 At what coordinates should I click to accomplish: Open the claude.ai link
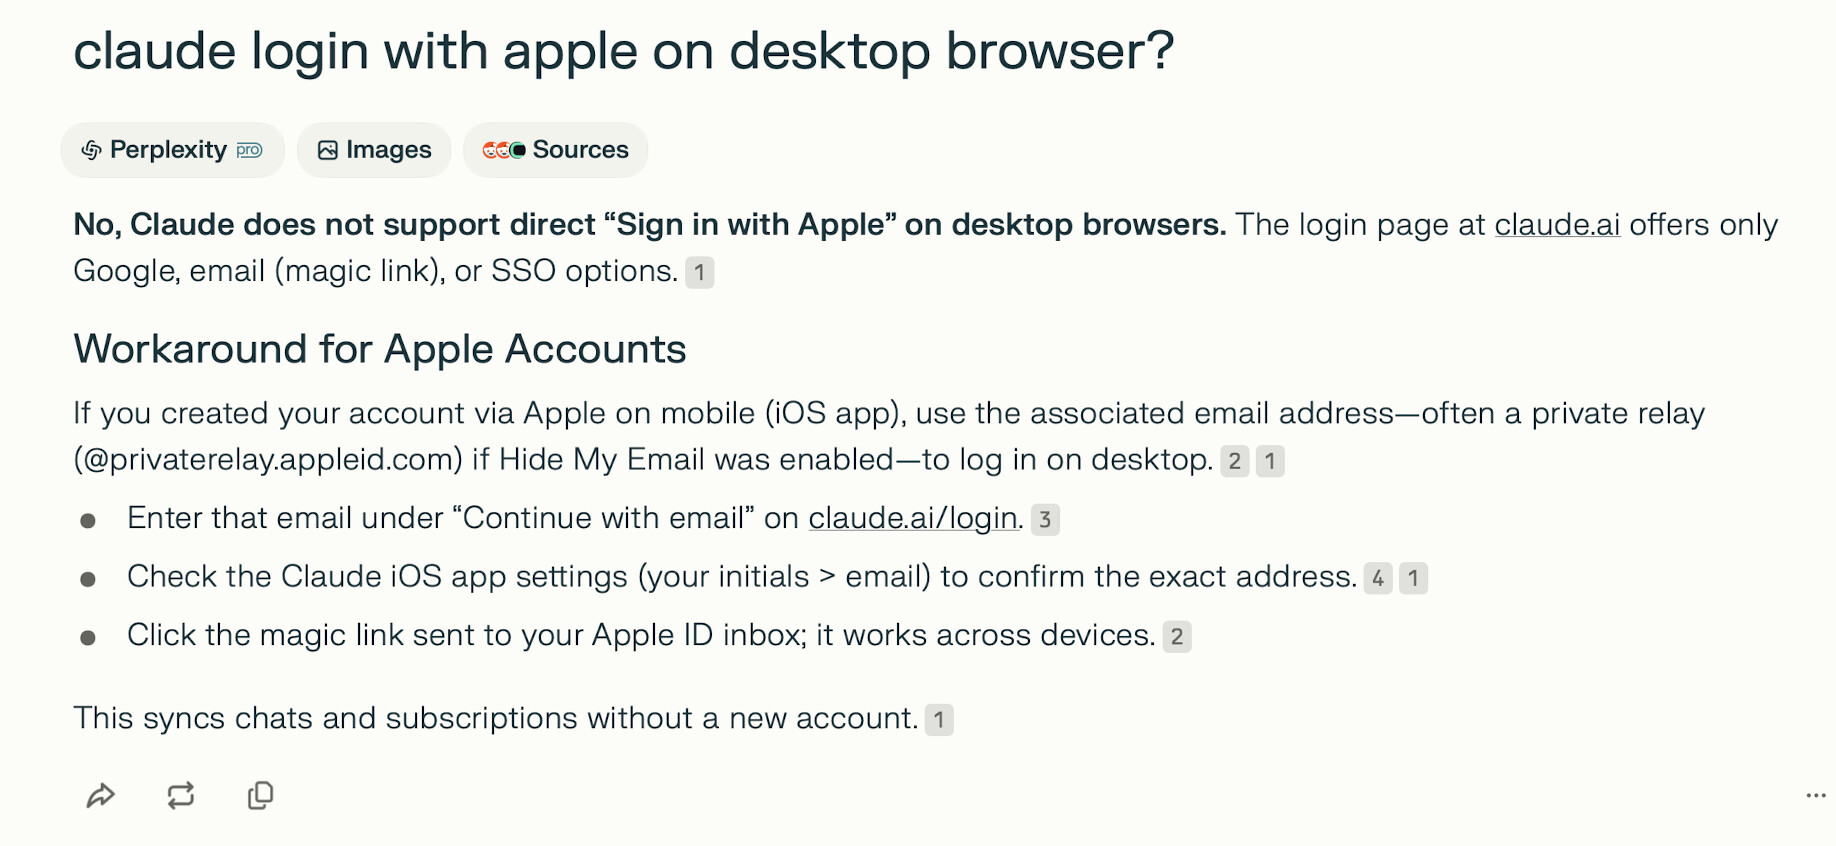coord(1556,225)
